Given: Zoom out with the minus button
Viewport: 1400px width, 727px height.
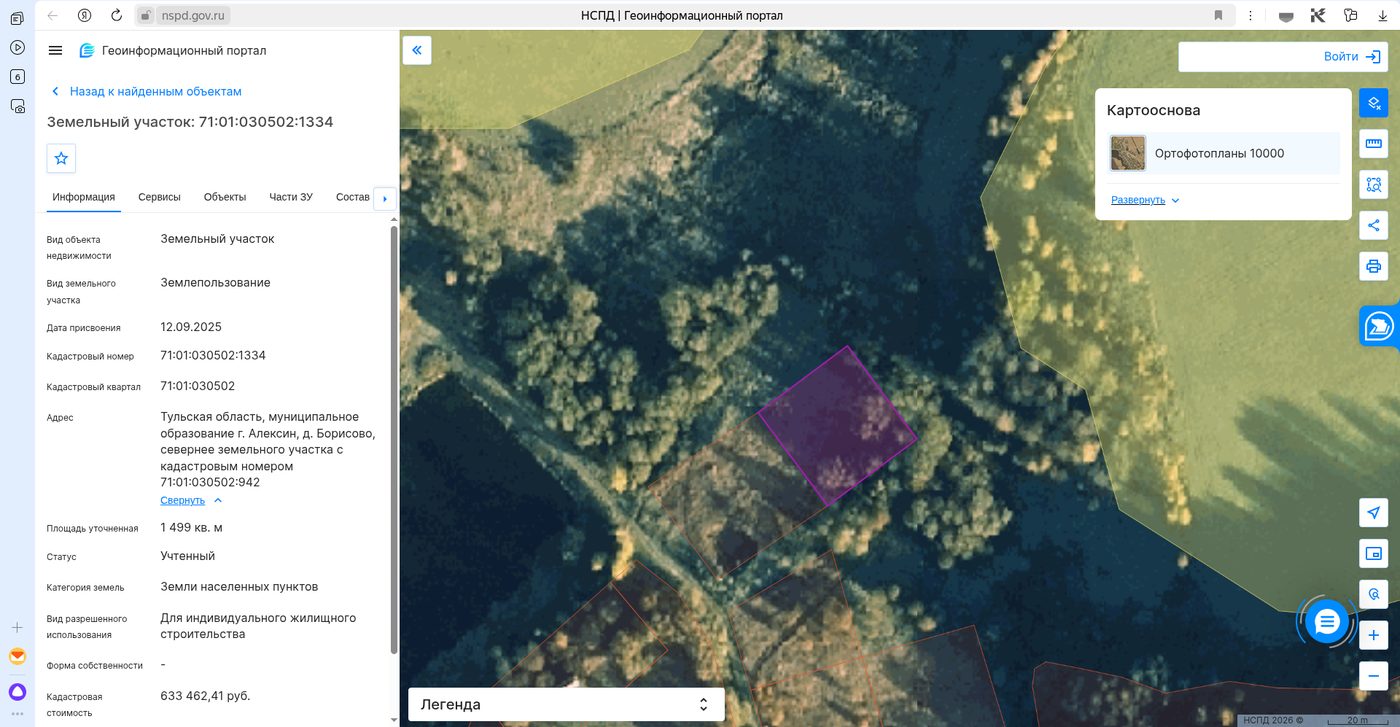Looking at the screenshot, I should (x=1374, y=676).
